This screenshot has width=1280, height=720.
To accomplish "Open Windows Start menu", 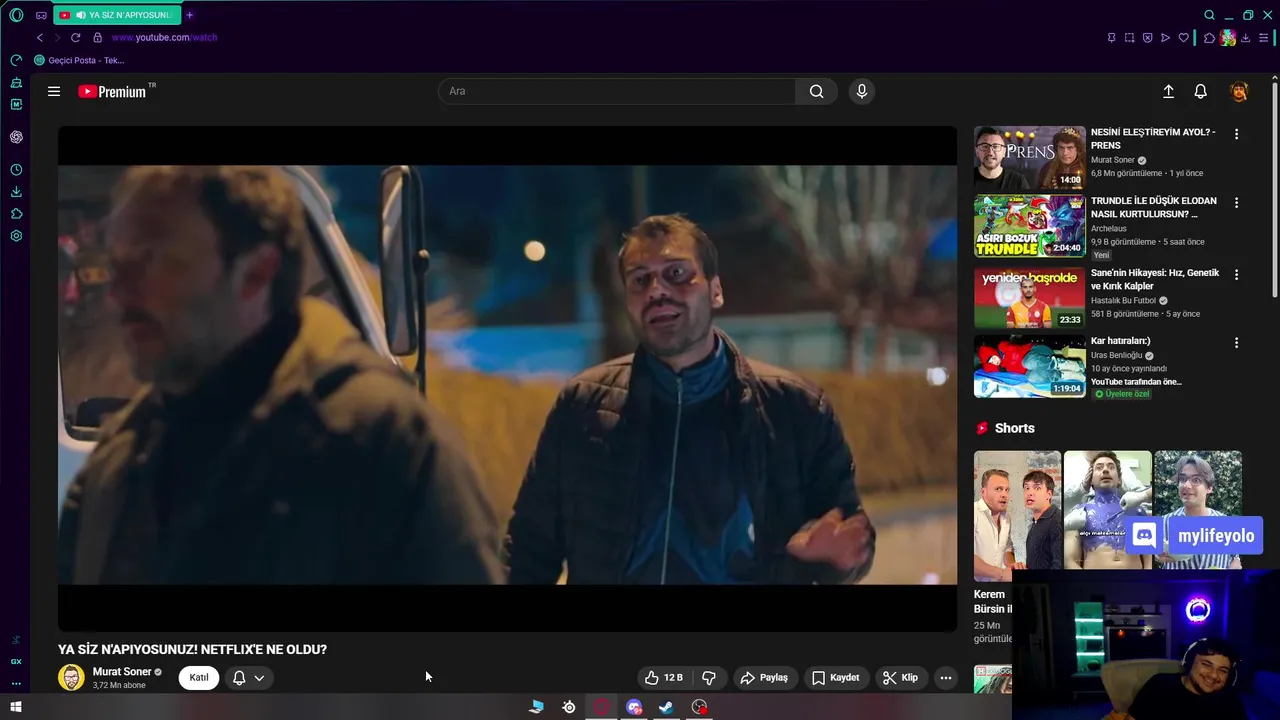I will click(x=16, y=707).
